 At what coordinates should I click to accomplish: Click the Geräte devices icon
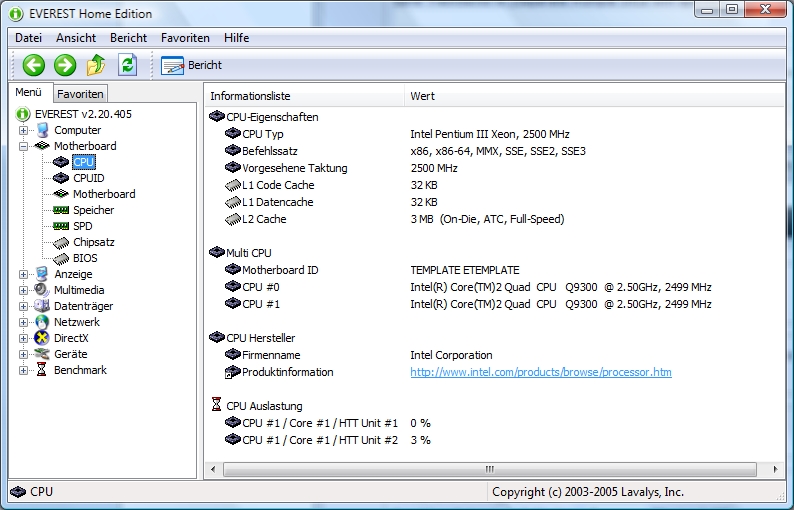[42, 354]
